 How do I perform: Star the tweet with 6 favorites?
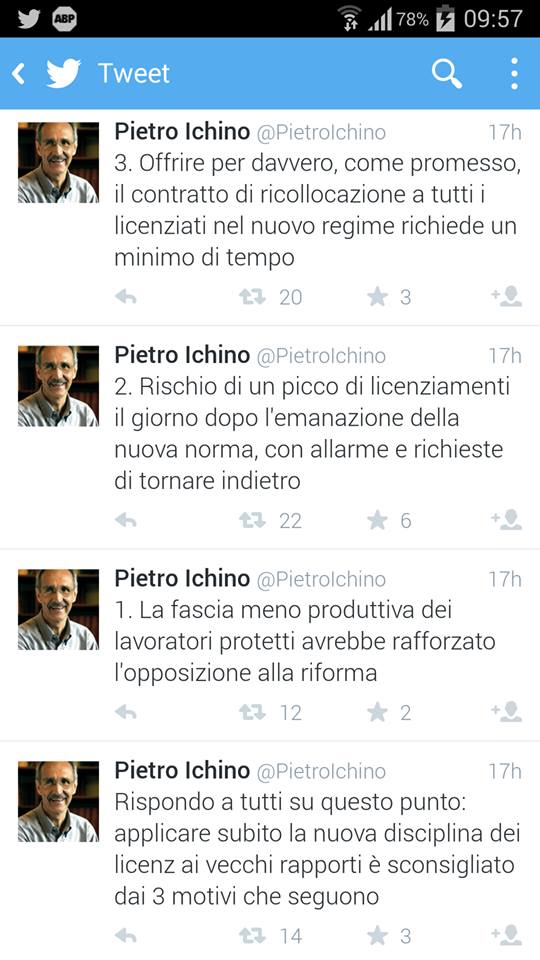click(377, 520)
